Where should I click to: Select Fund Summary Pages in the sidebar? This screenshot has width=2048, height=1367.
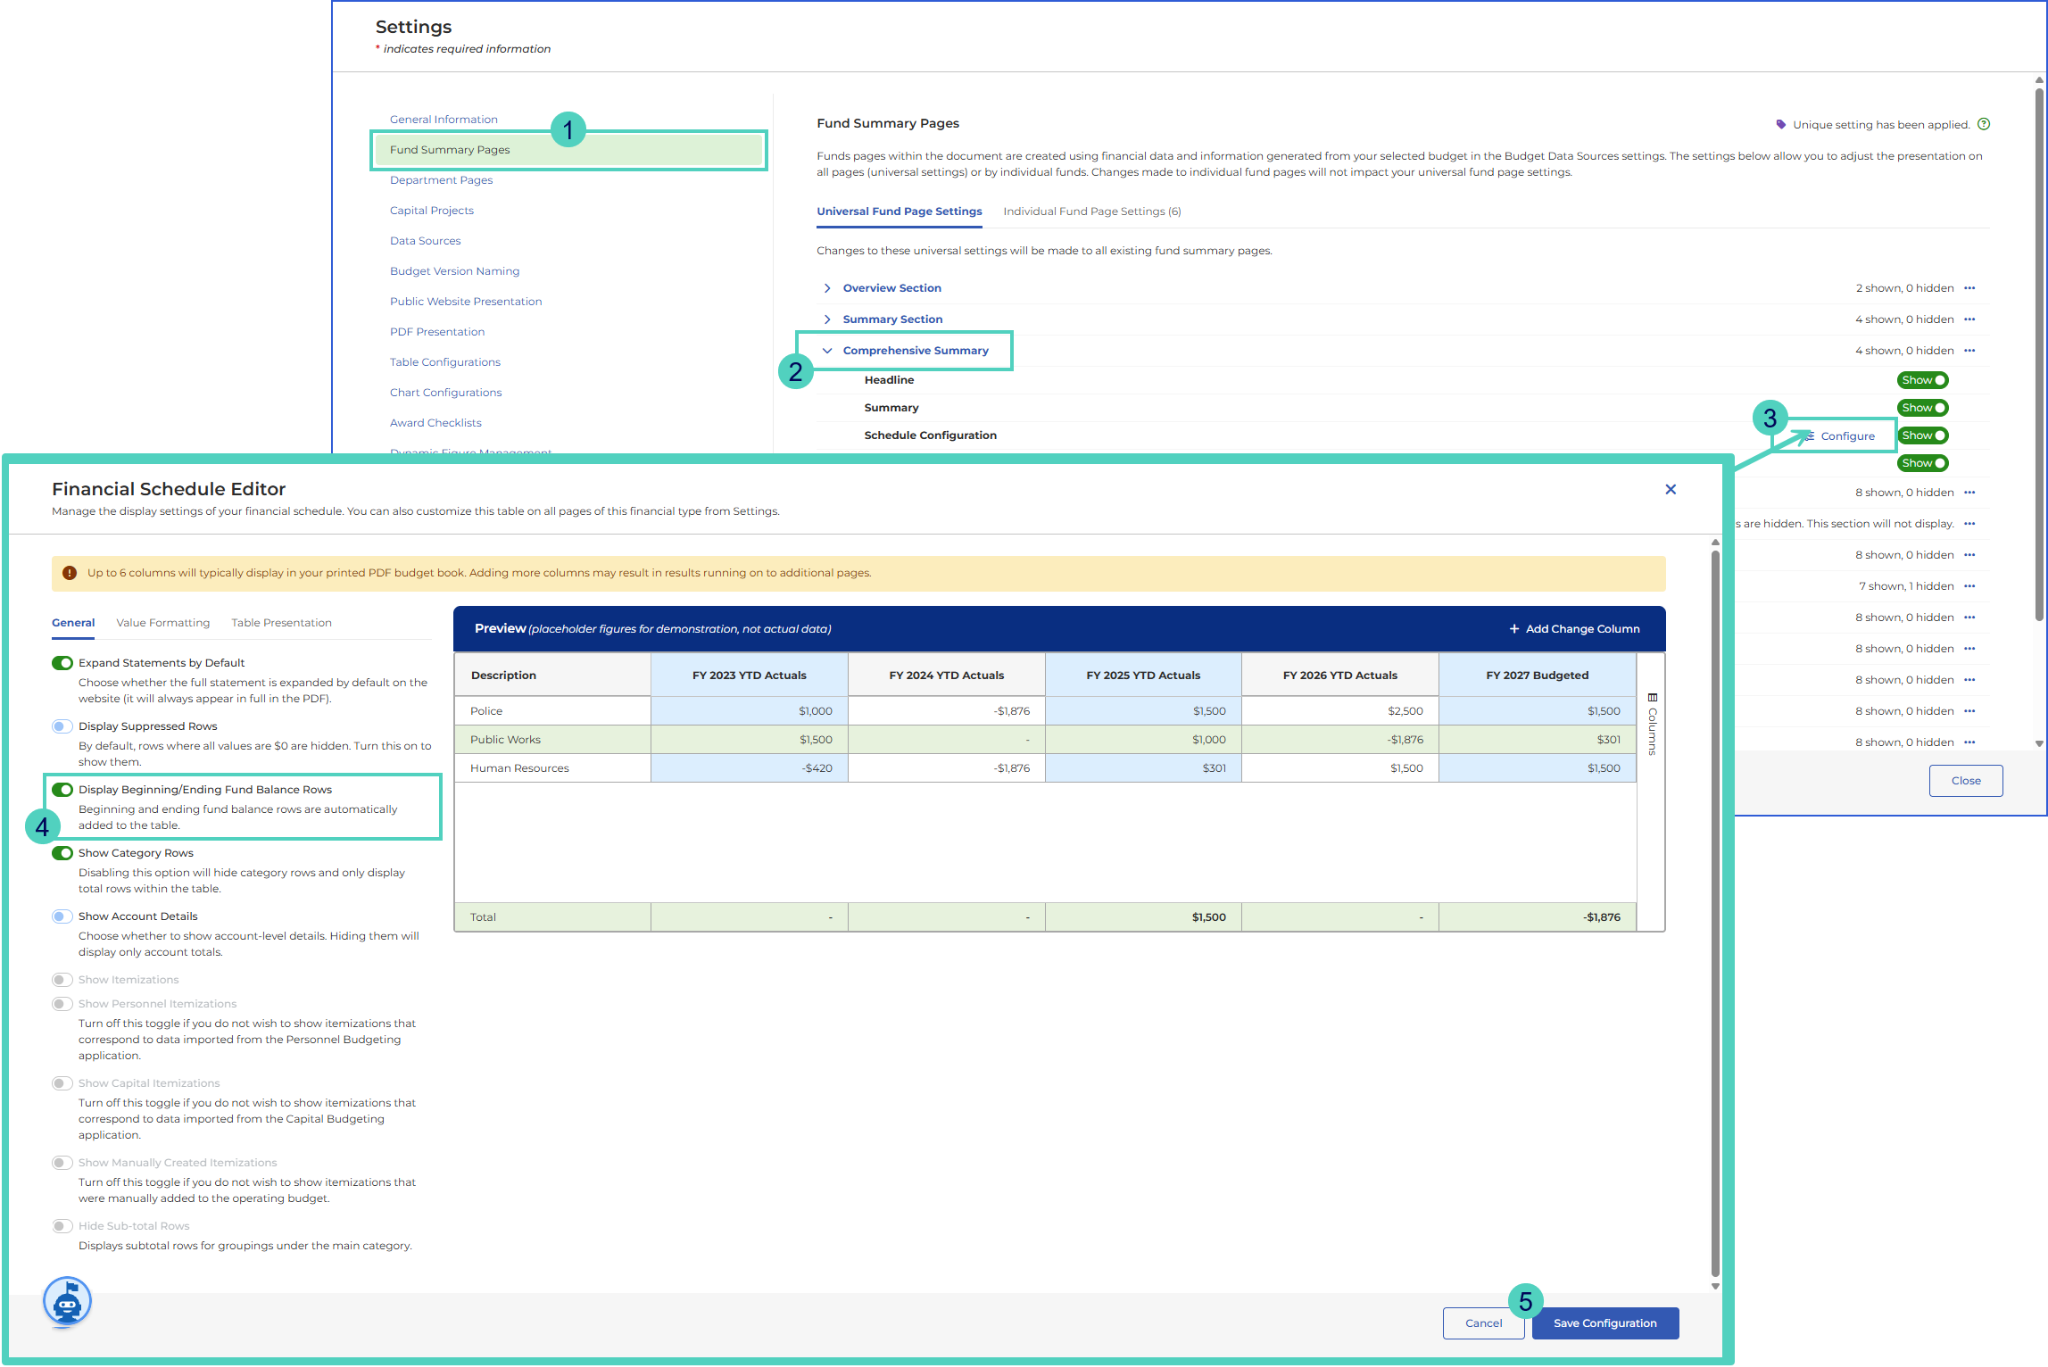568,150
